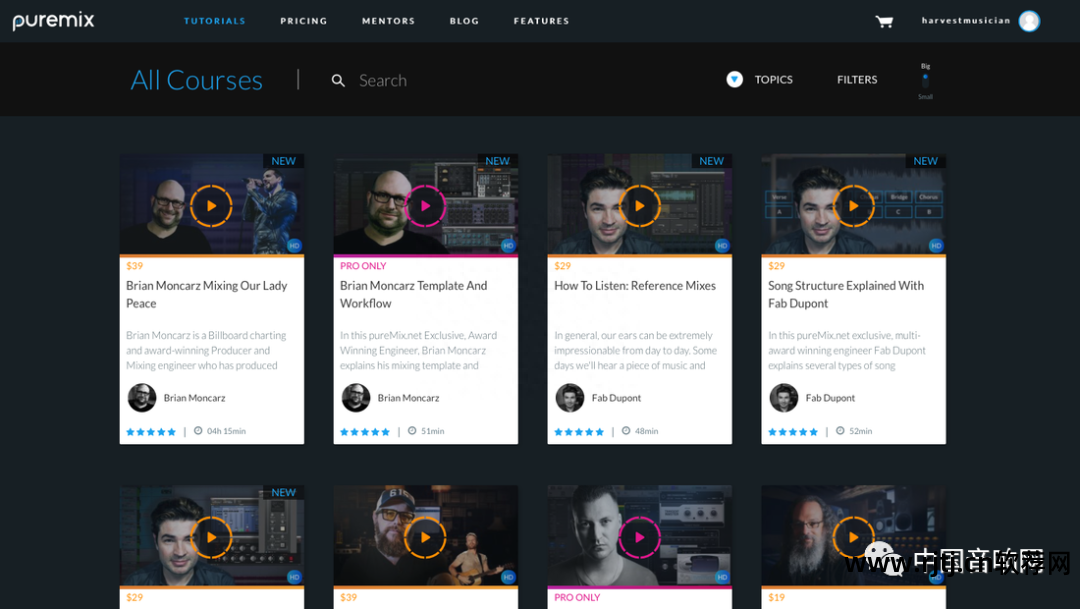
Task: Click the $19 price label
Action: pos(776,597)
